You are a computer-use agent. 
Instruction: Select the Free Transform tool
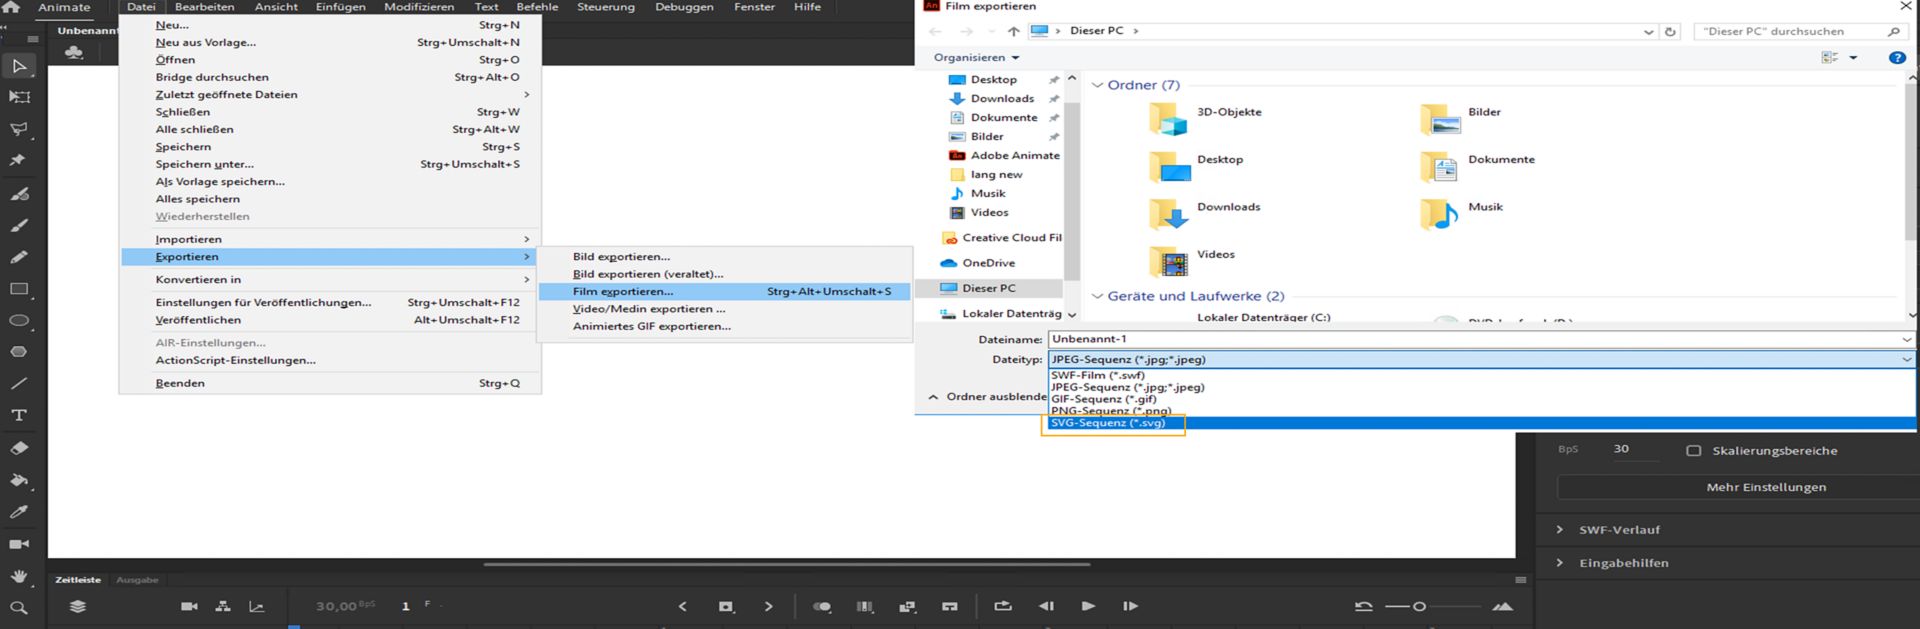(x=19, y=97)
